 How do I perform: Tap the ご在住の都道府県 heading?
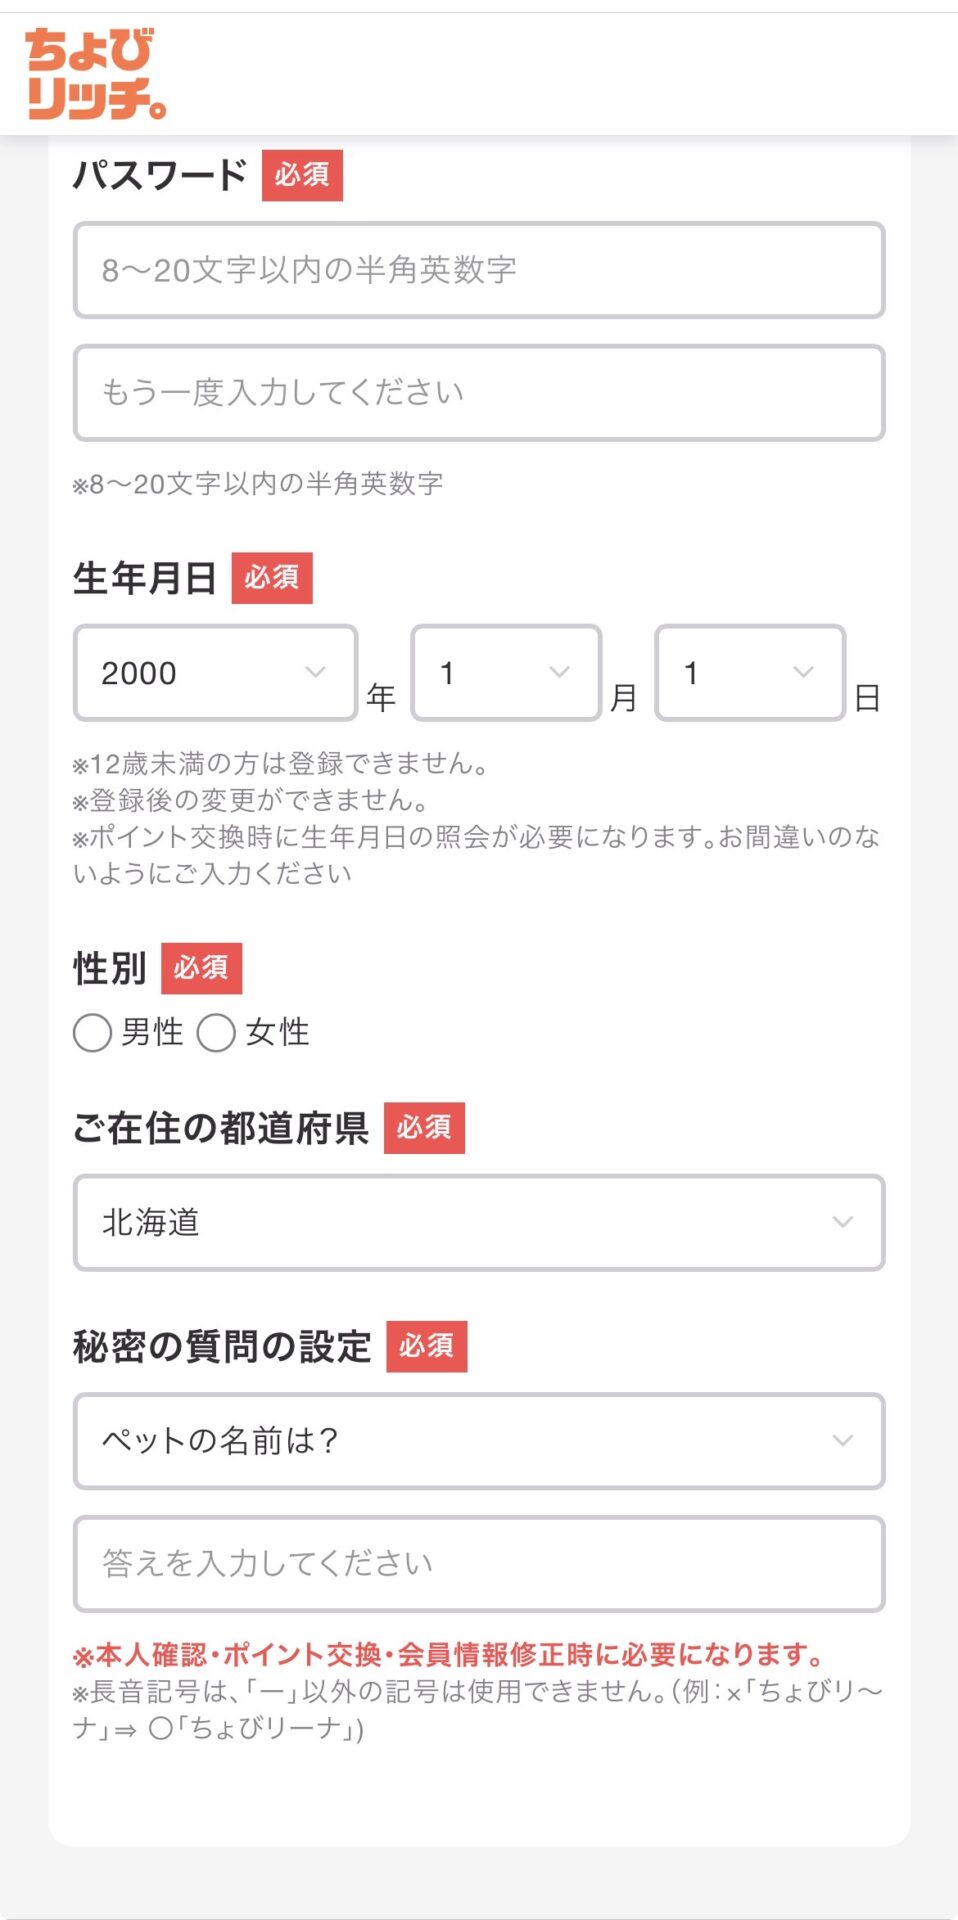(221, 1128)
